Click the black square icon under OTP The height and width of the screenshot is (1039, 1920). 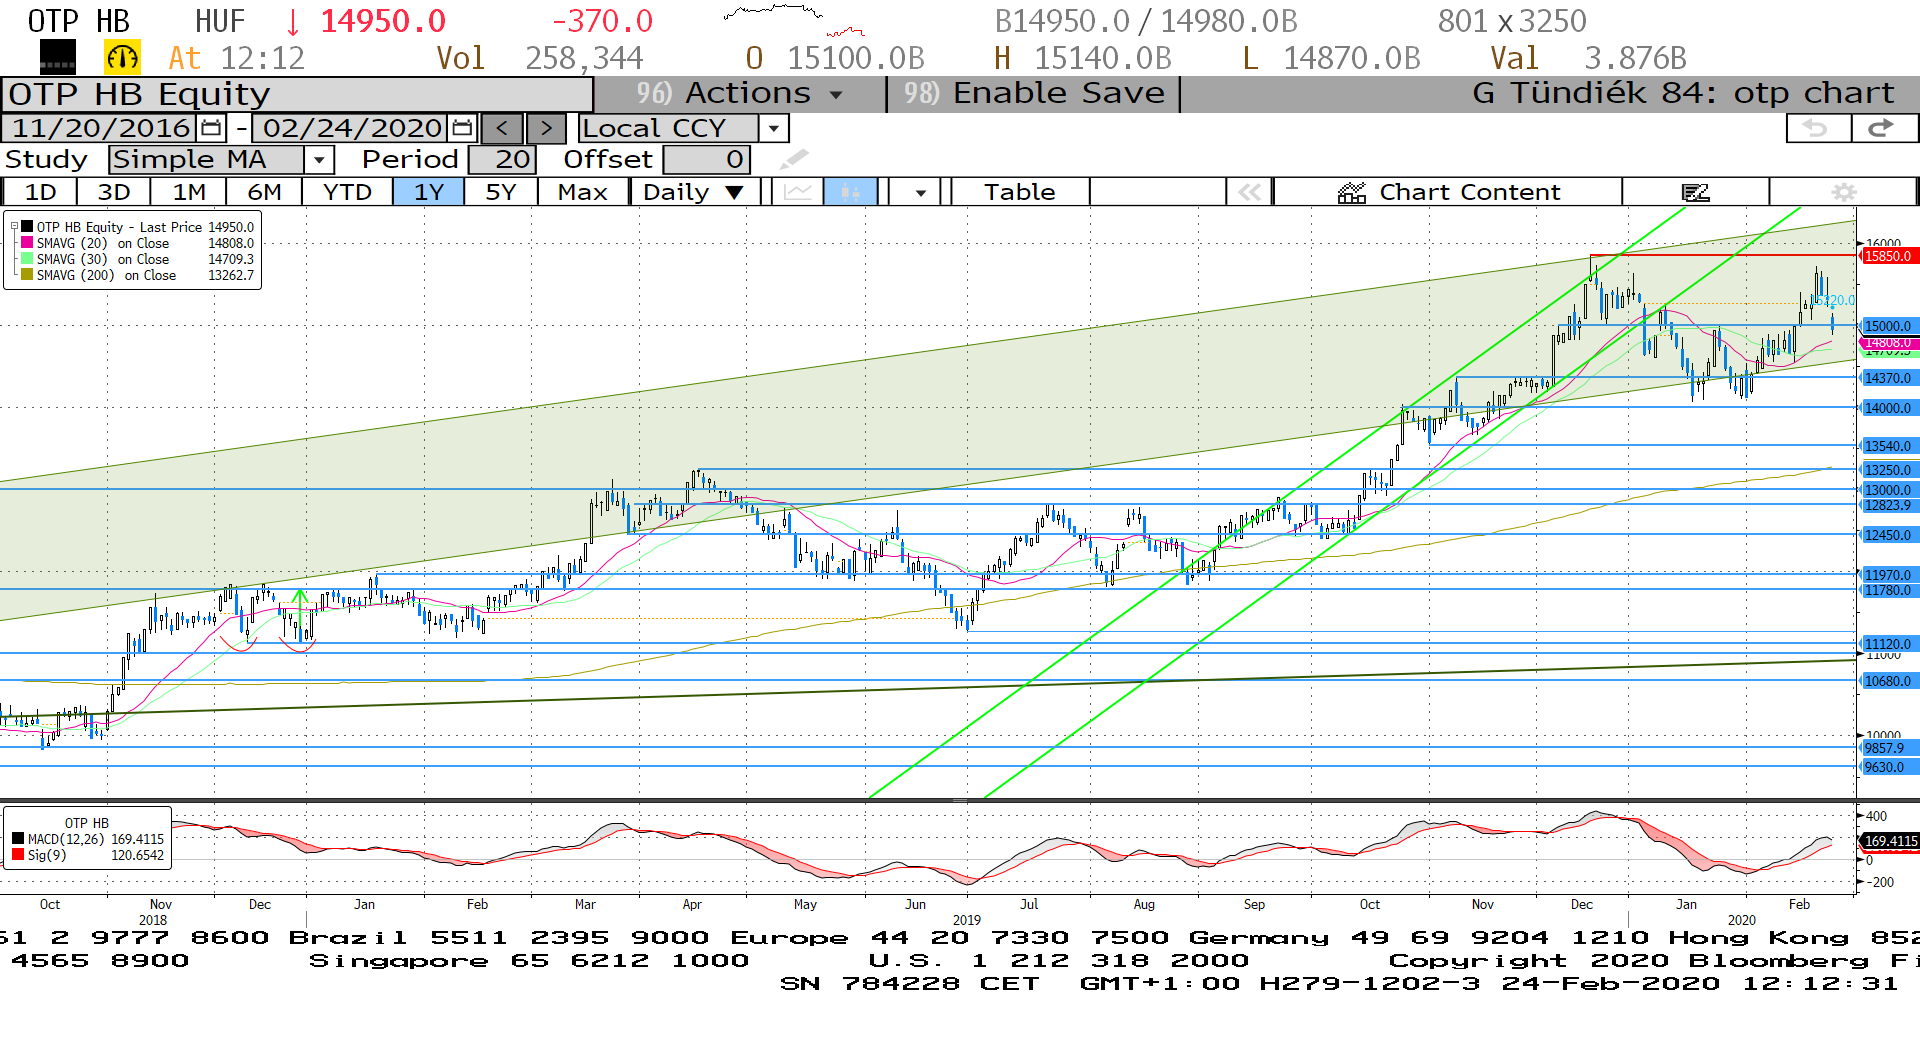[58, 58]
